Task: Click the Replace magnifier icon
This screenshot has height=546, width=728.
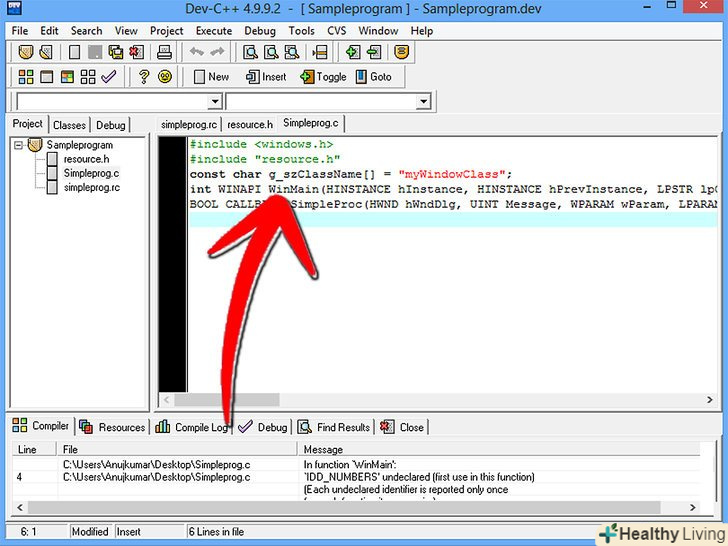Action: click(271, 52)
